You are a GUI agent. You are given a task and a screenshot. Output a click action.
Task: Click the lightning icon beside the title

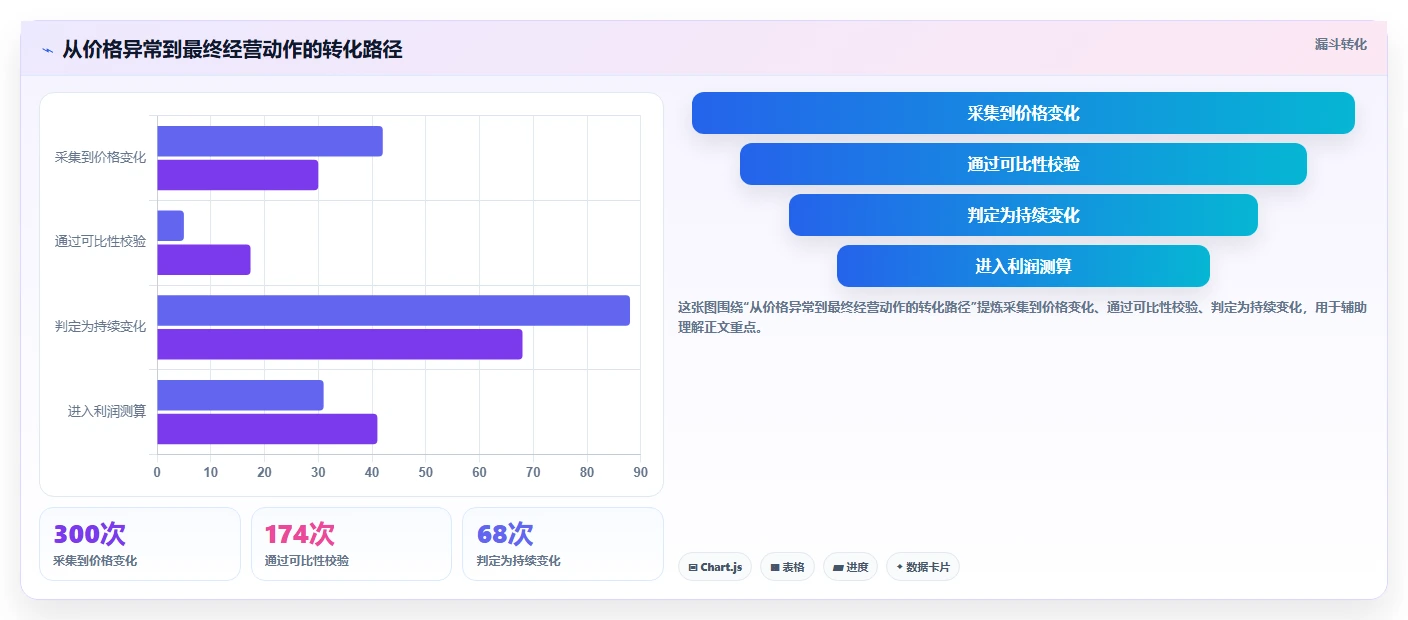[47, 50]
